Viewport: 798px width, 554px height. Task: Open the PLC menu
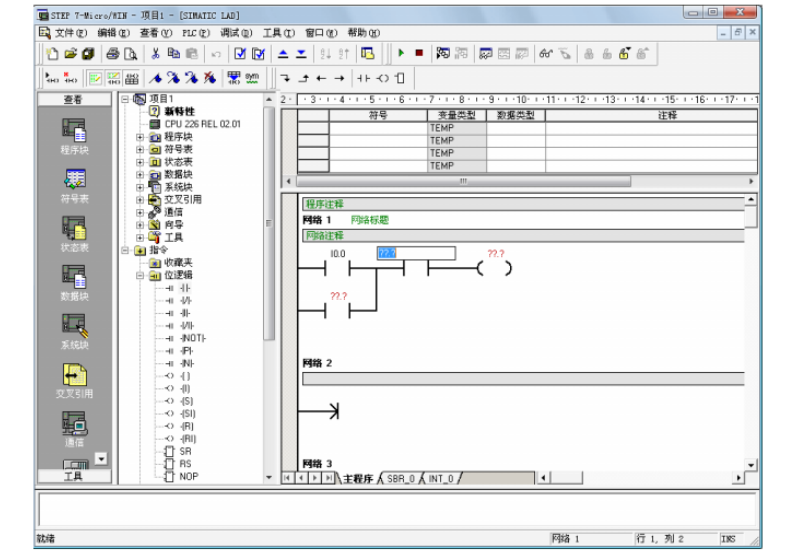(196, 33)
